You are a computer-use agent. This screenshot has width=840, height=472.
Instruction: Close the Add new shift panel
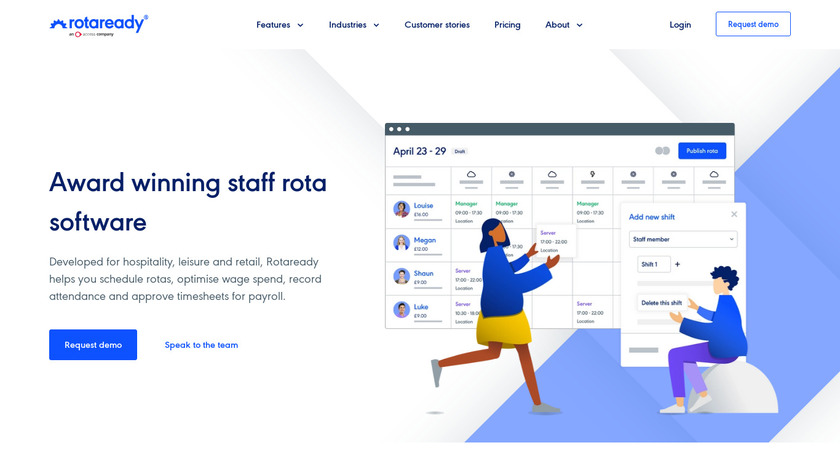click(x=734, y=214)
